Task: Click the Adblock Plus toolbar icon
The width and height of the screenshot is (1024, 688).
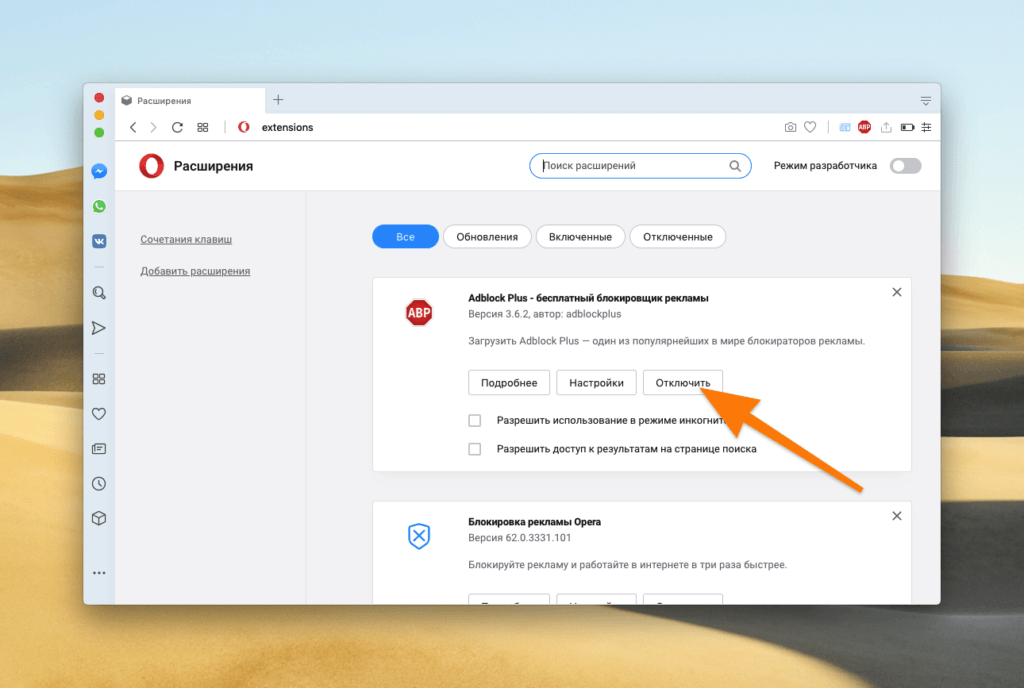Action: click(864, 127)
